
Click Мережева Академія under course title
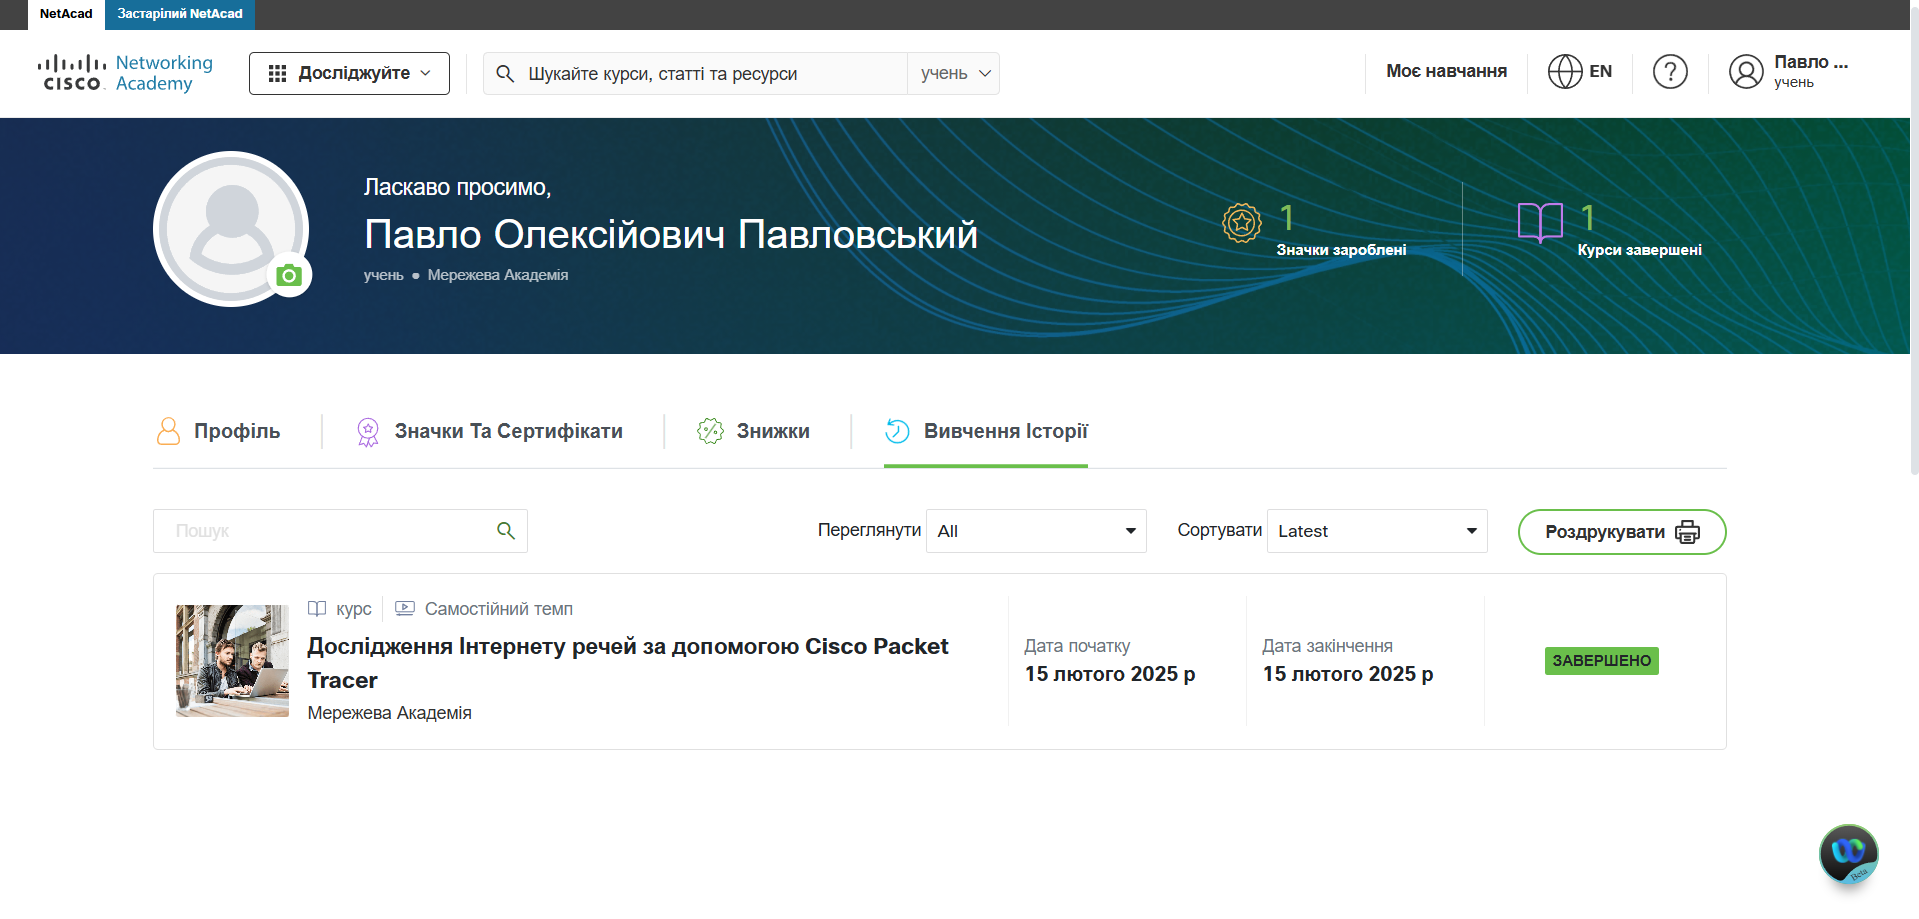tap(389, 713)
